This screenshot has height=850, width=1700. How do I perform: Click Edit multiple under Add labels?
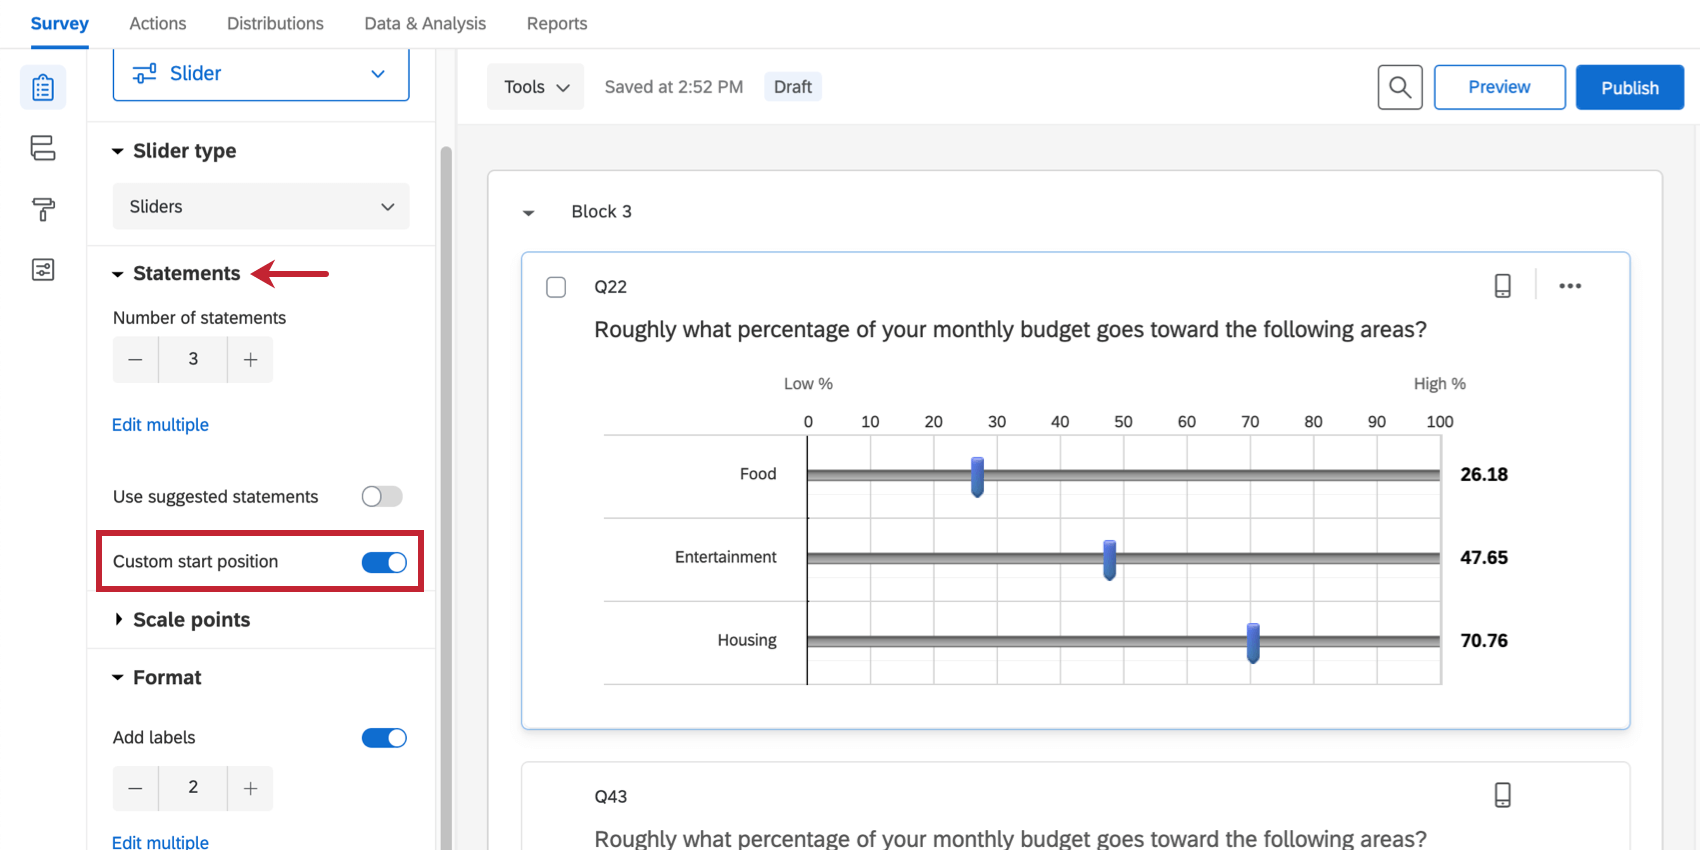point(160,841)
